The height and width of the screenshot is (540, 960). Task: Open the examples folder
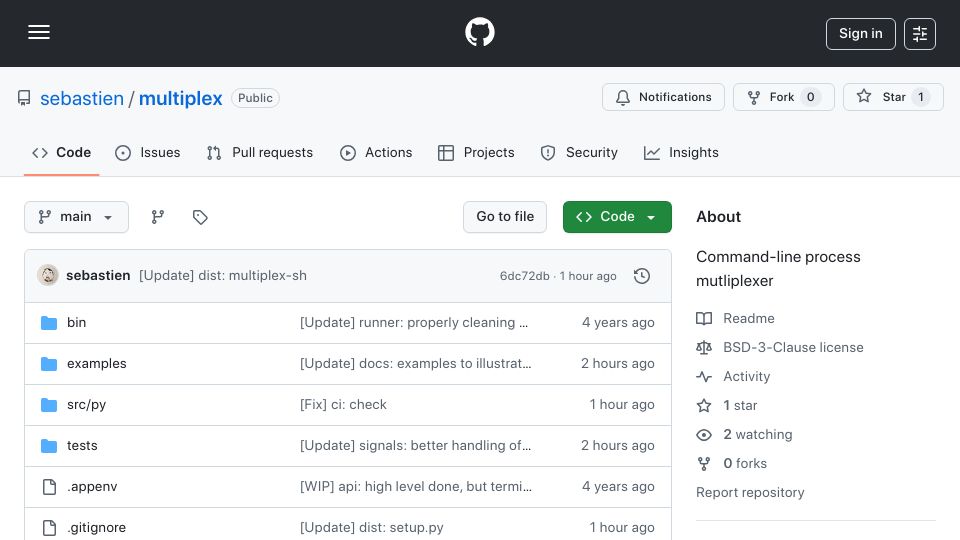click(97, 364)
